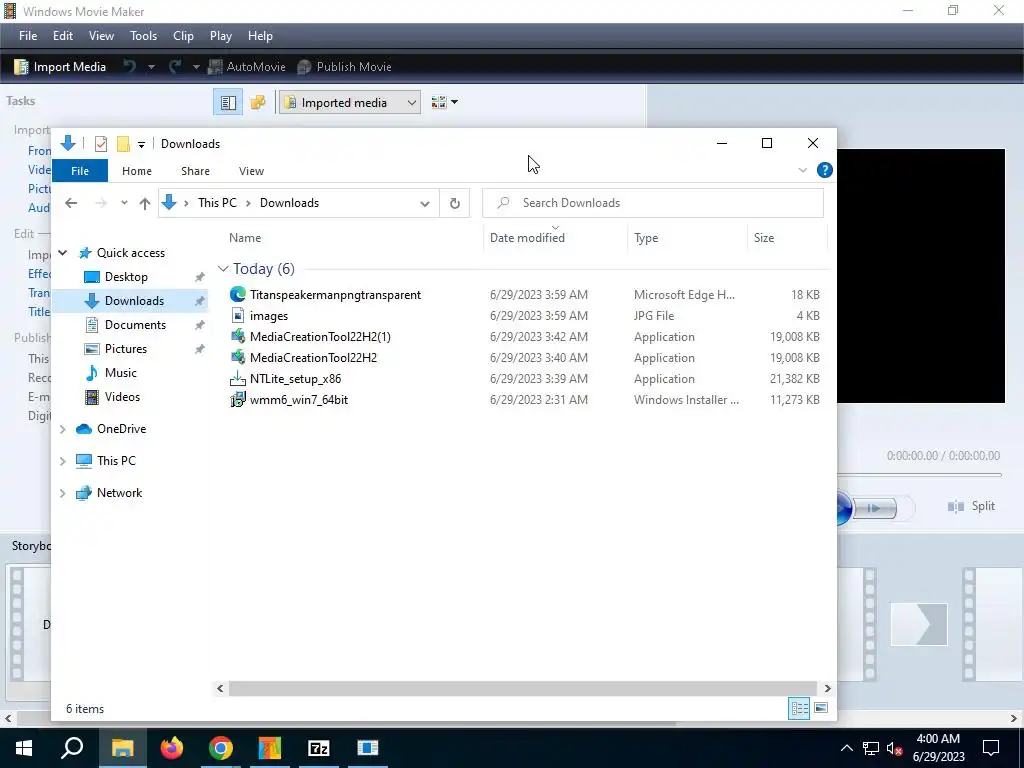Screen dimensions: 1024x768
Task: Switch to Details view icon
Action: coord(799,709)
